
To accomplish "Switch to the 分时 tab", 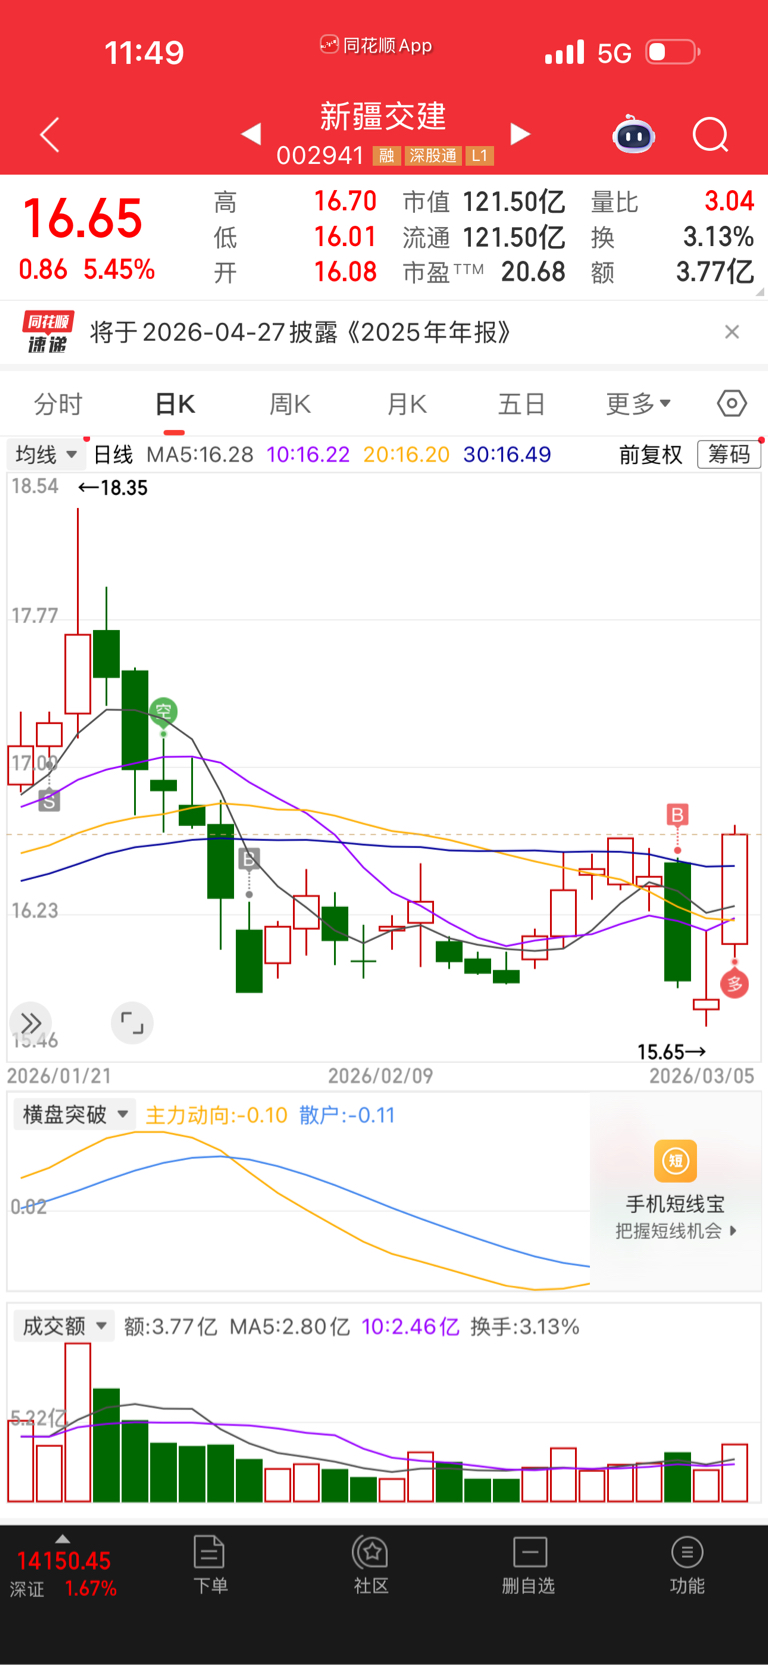I will pyautogui.click(x=58, y=404).
